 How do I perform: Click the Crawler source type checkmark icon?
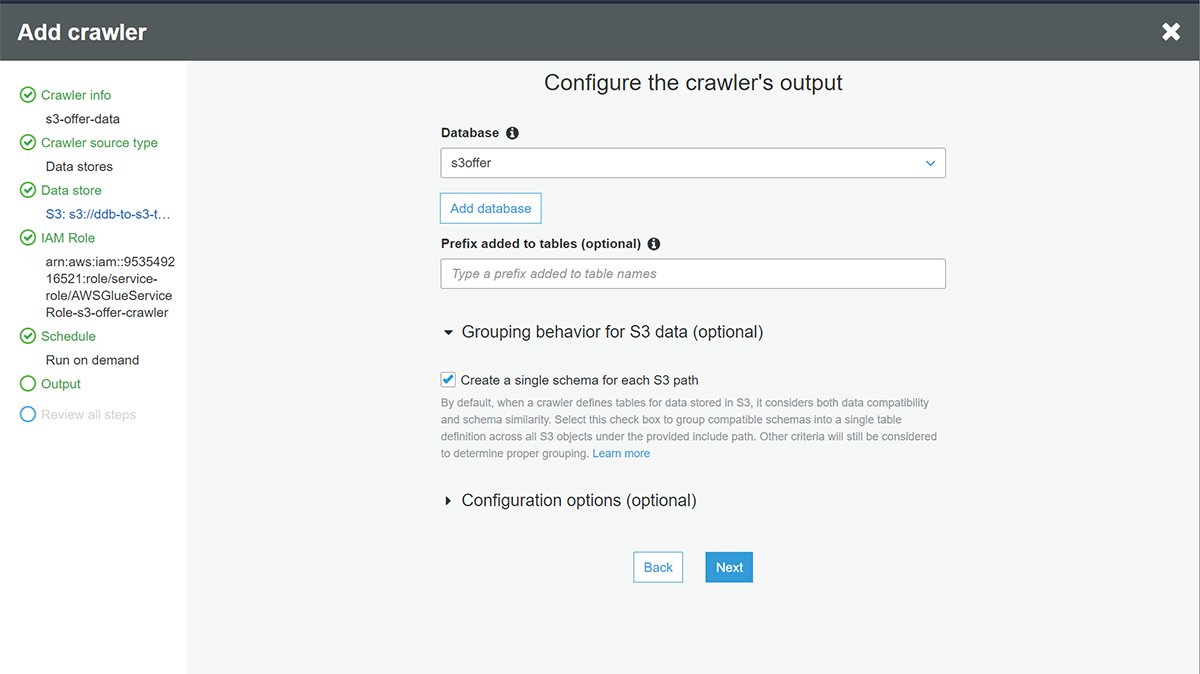(x=28, y=143)
